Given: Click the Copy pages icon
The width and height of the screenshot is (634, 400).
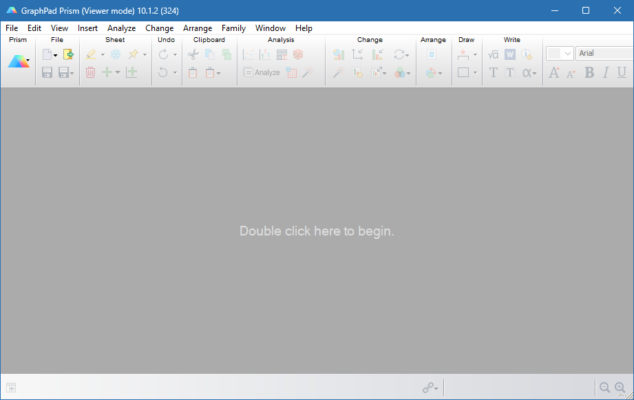Looking at the screenshot, I should coord(209,54).
